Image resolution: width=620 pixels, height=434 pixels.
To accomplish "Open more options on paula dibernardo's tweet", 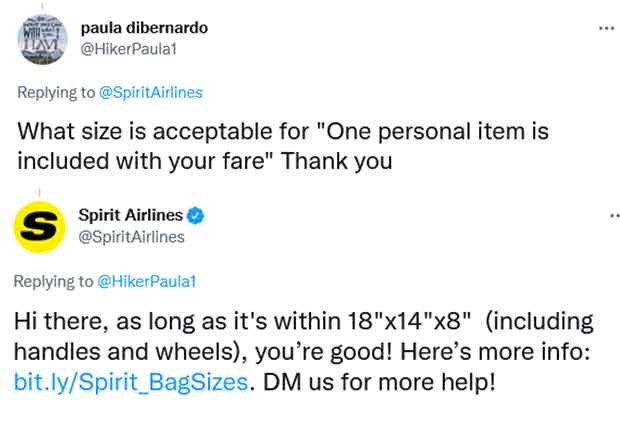I will tap(605, 27).
